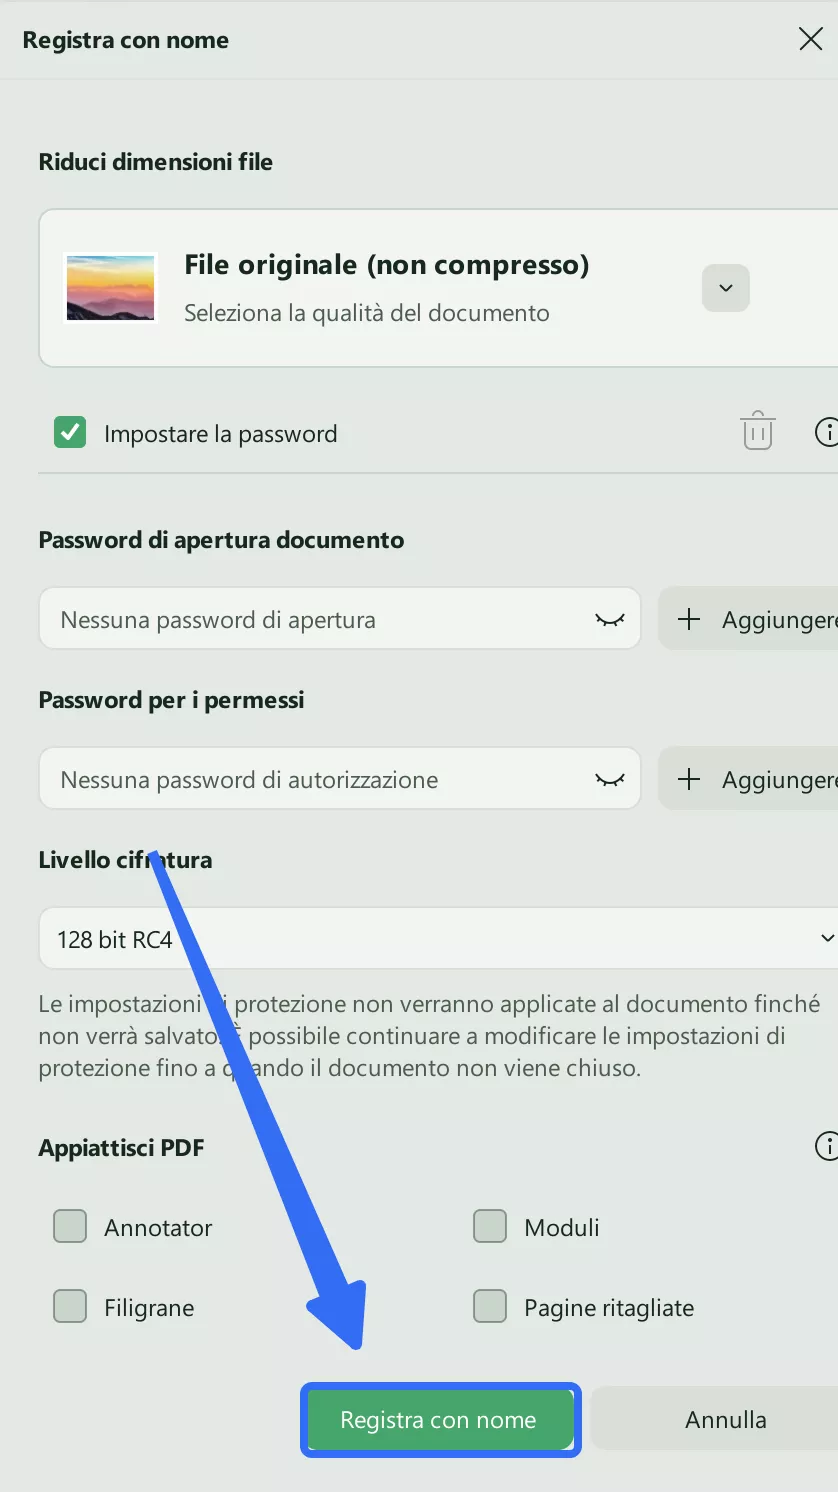
Task: Check the Filigrane option
Action: pos(69,1306)
